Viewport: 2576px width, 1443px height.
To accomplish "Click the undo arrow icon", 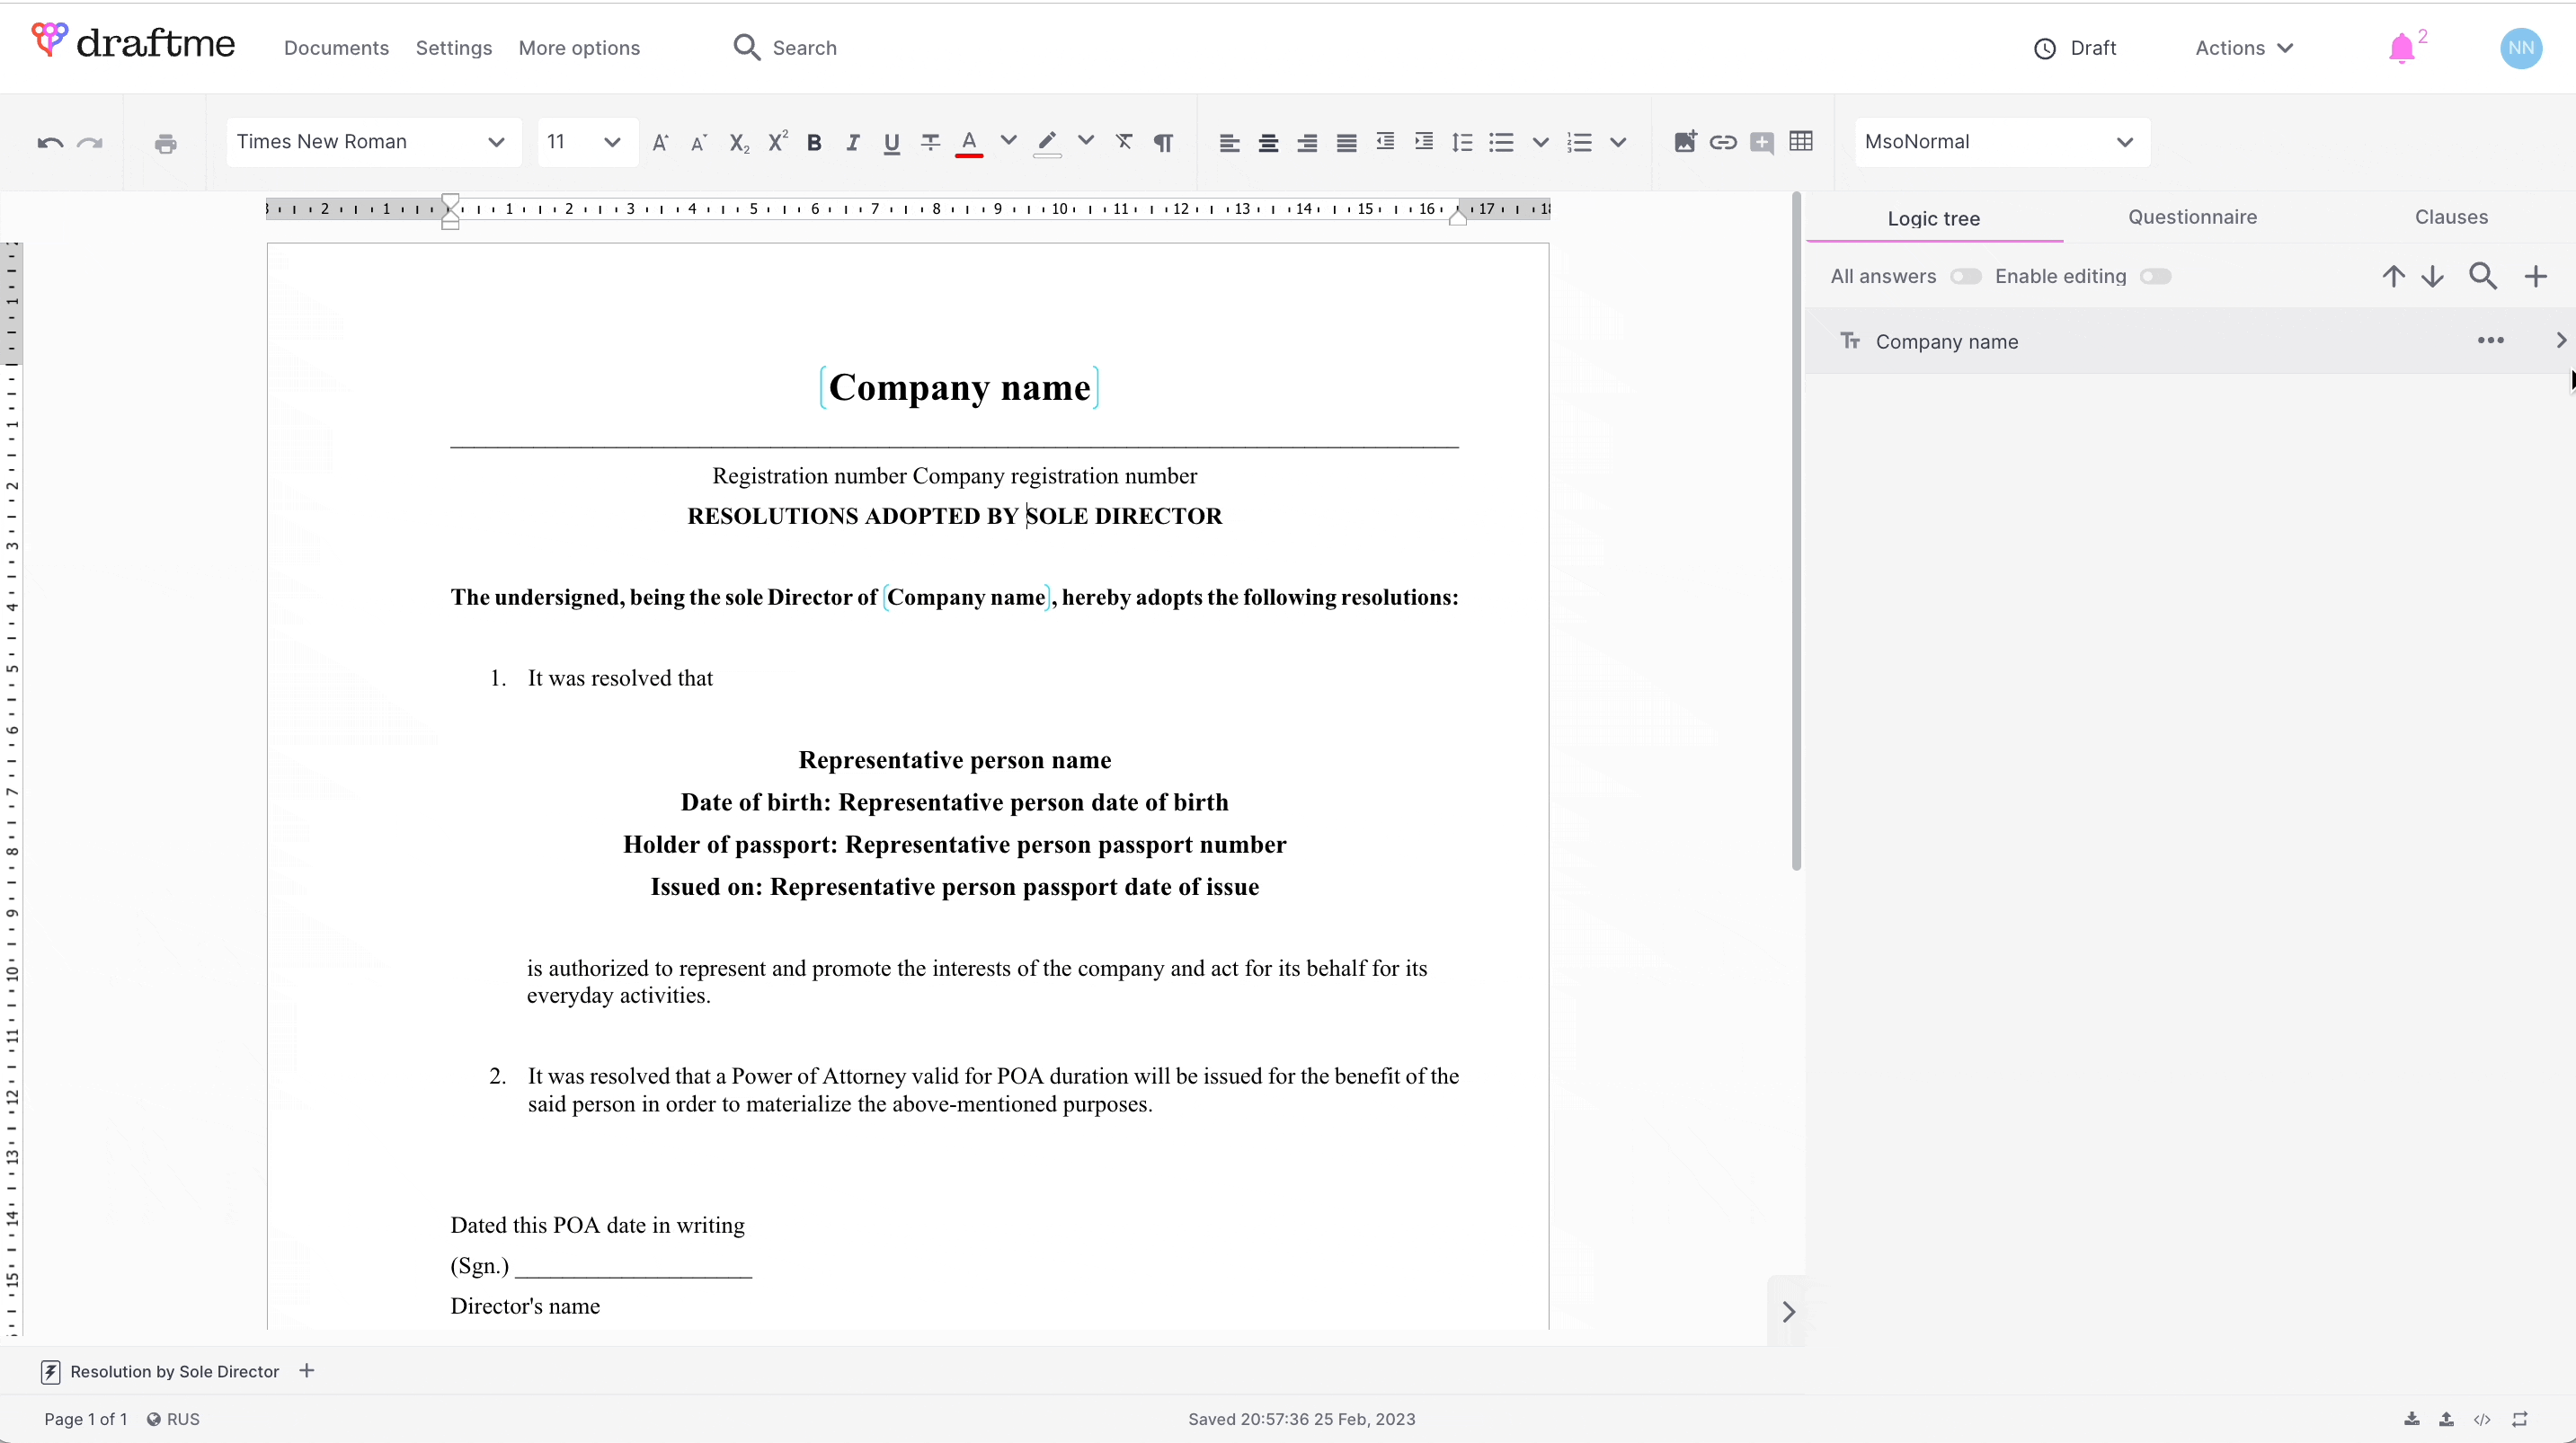I will (50, 143).
